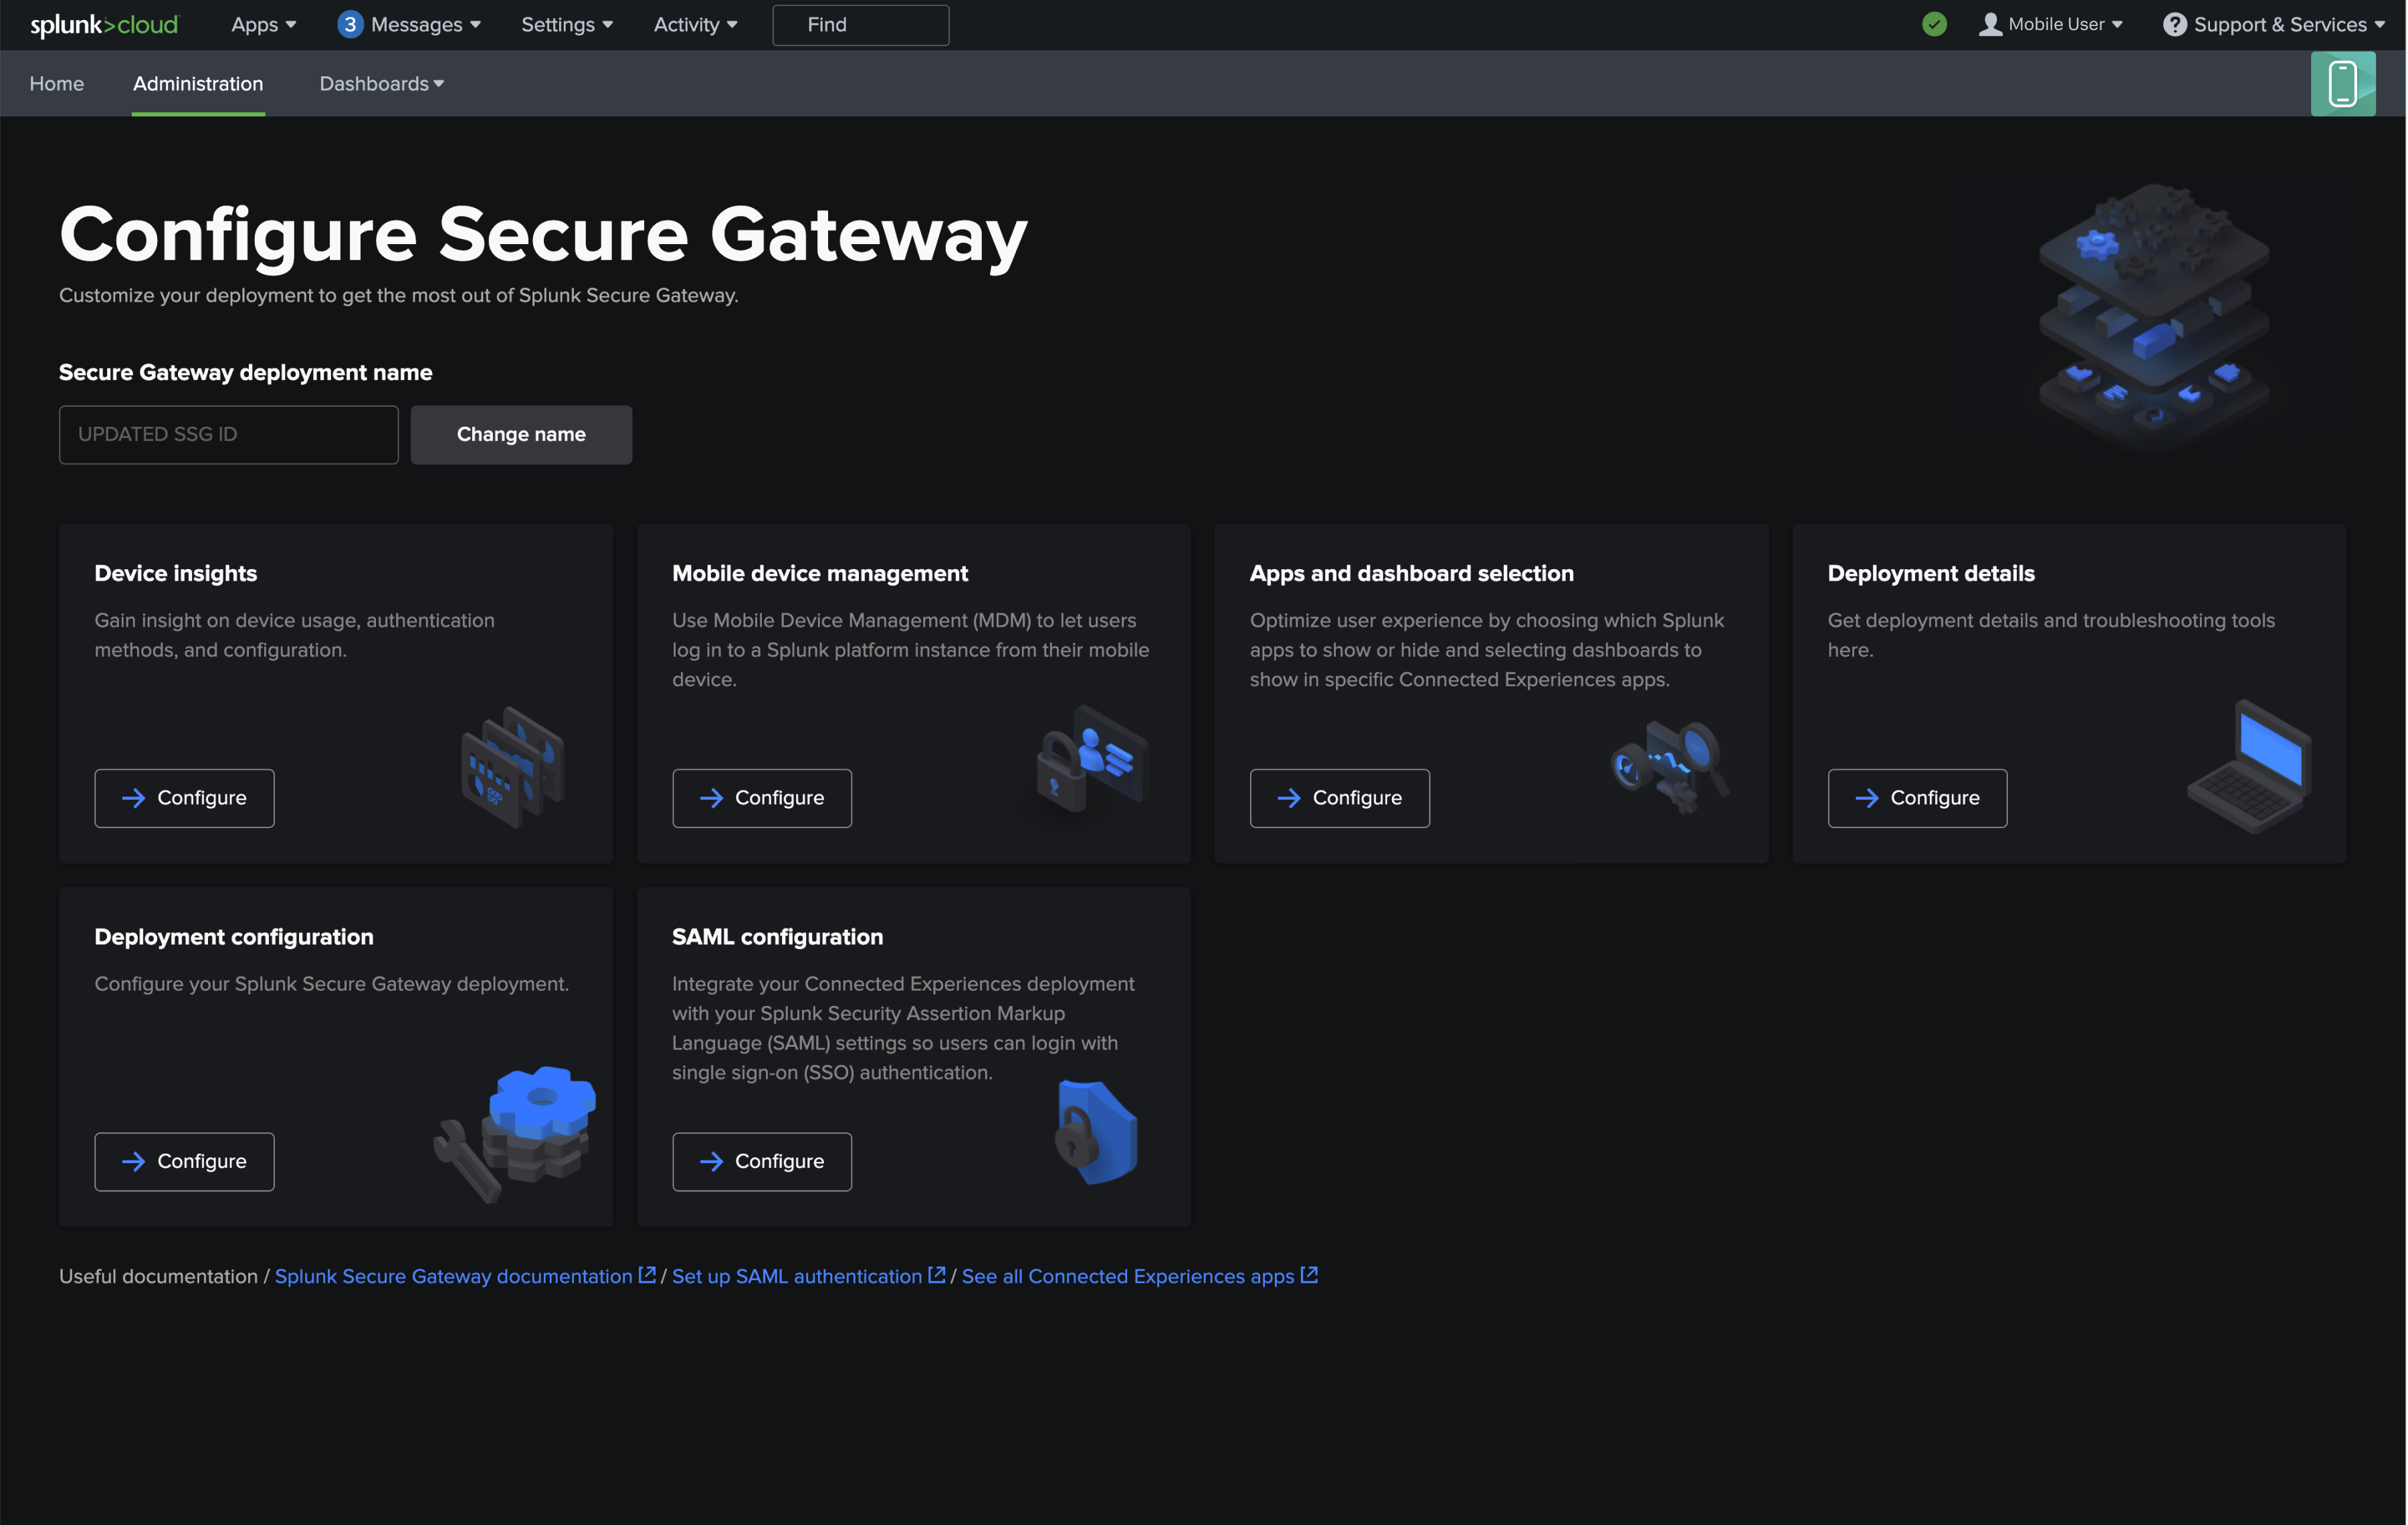Open the Mobile User account menu
The width and height of the screenshot is (2408, 1525).
point(2050,24)
